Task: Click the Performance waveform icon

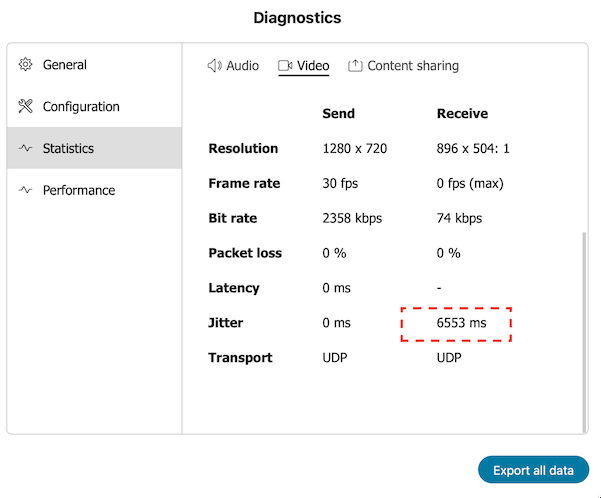Action: pos(26,191)
